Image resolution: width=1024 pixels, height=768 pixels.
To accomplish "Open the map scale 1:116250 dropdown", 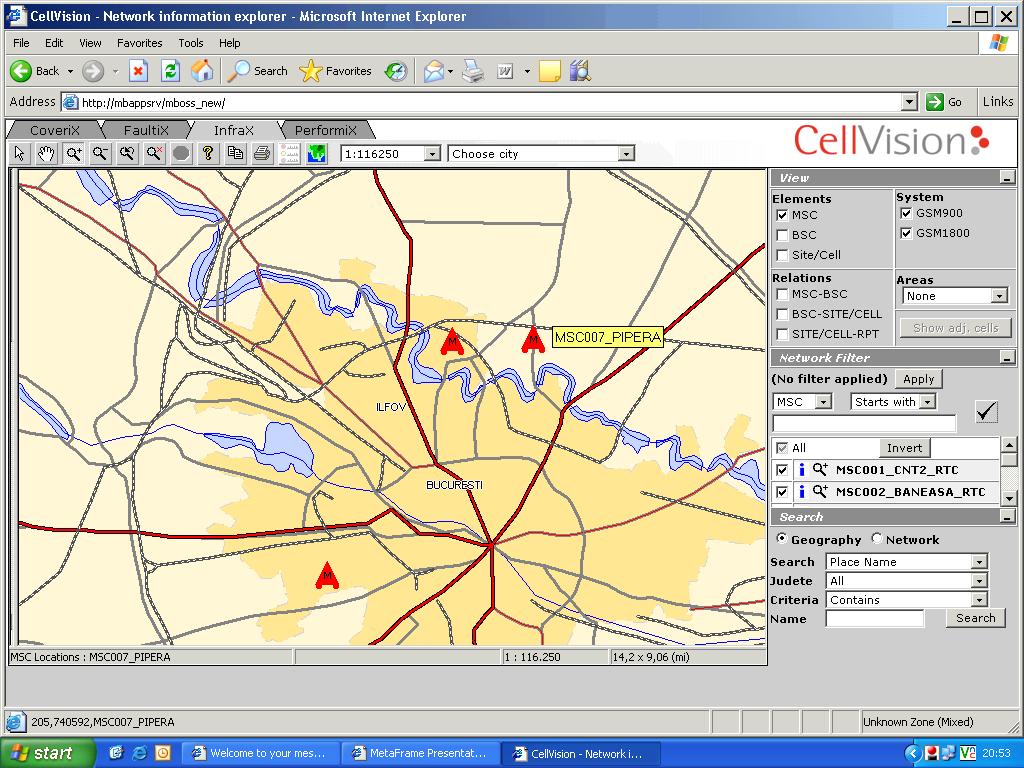I will tap(432, 154).
